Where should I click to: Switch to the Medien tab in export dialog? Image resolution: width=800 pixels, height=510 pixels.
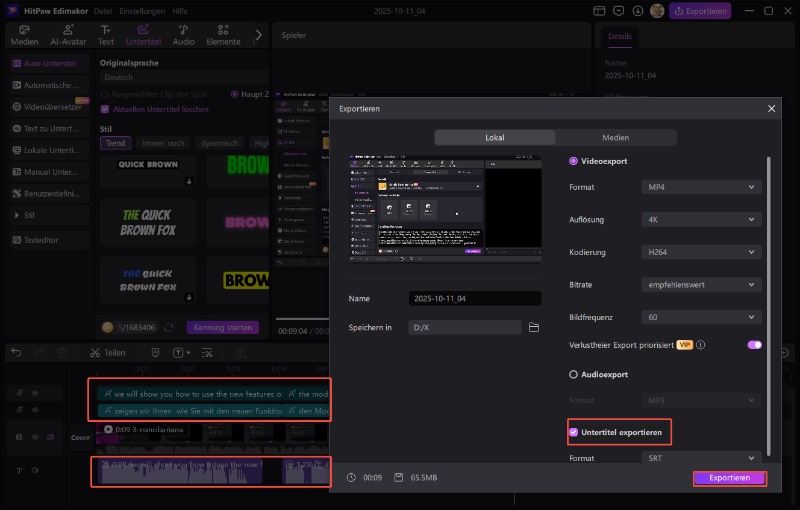click(615, 138)
